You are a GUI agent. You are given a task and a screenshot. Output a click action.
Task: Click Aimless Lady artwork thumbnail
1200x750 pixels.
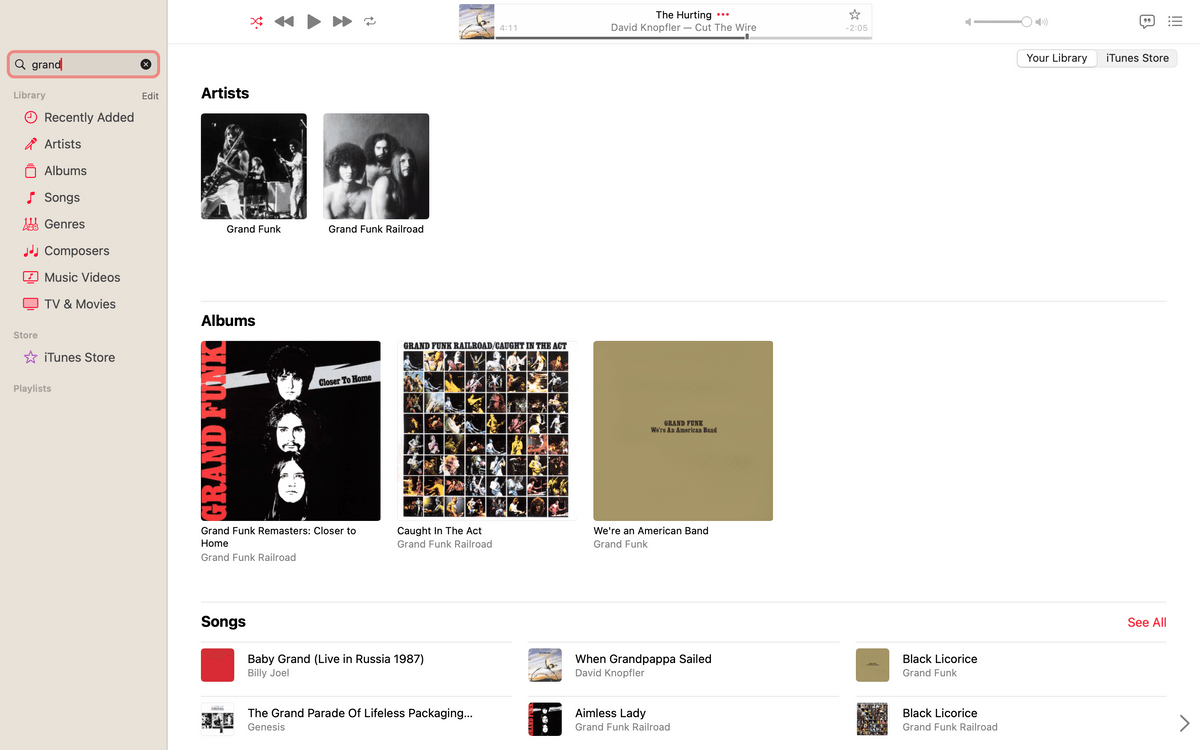click(x=545, y=720)
